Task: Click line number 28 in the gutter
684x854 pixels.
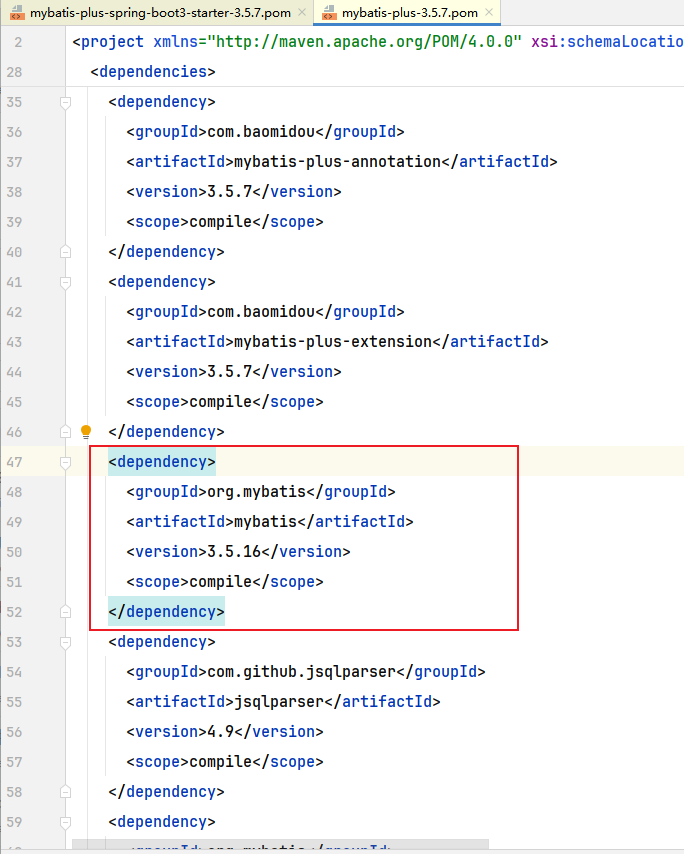Action: point(15,72)
